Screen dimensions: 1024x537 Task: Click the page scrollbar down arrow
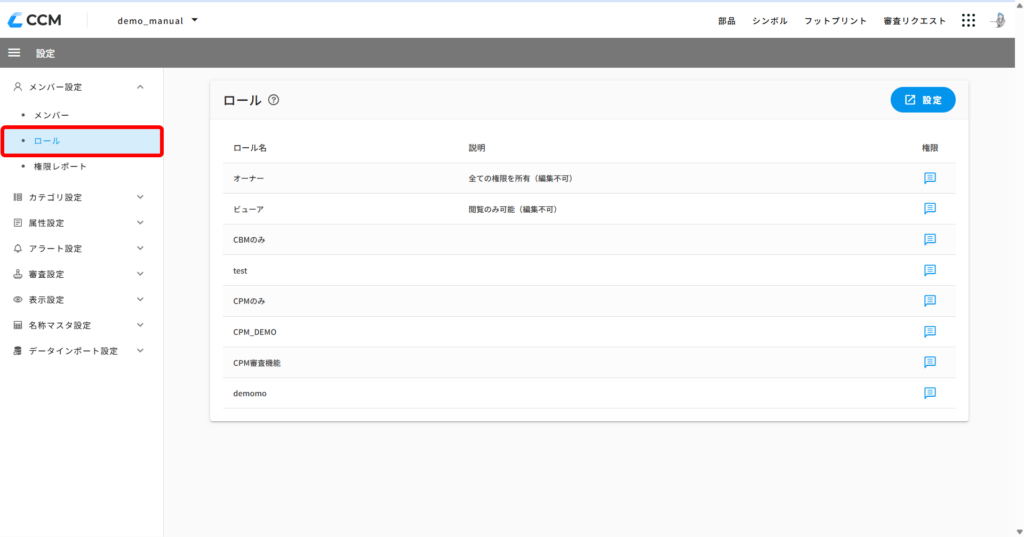tap(1019, 532)
